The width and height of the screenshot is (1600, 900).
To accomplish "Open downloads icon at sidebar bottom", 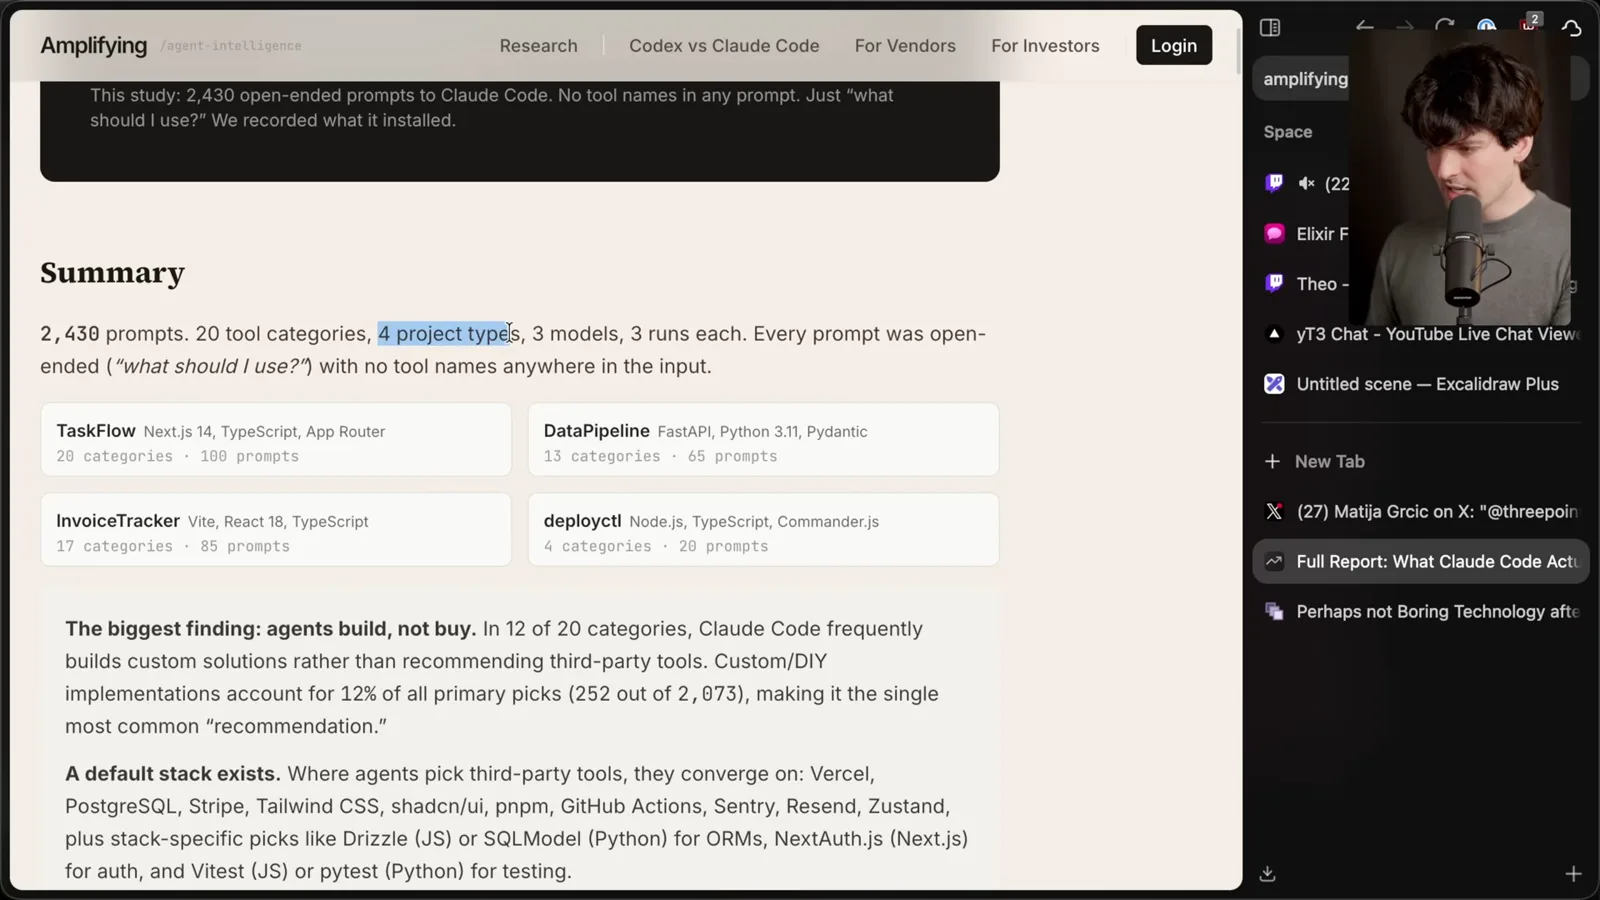I will click(x=1267, y=874).
